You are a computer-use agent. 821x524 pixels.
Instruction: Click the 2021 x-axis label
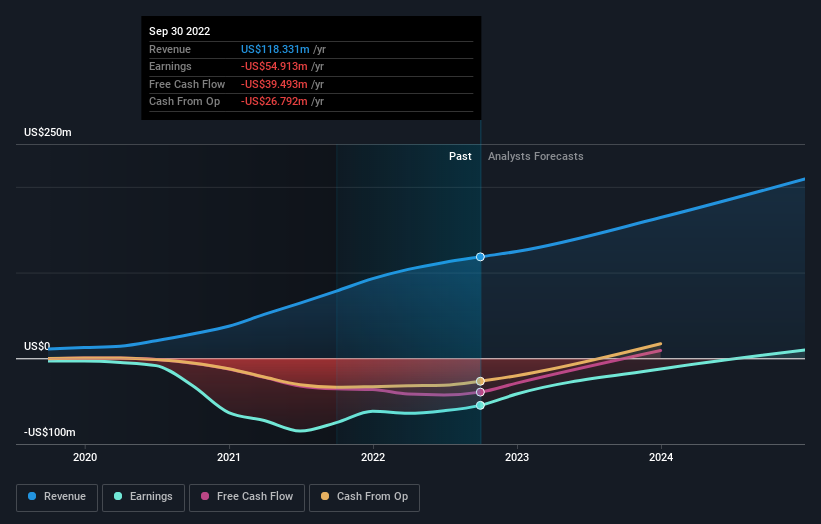click(229, 458)
